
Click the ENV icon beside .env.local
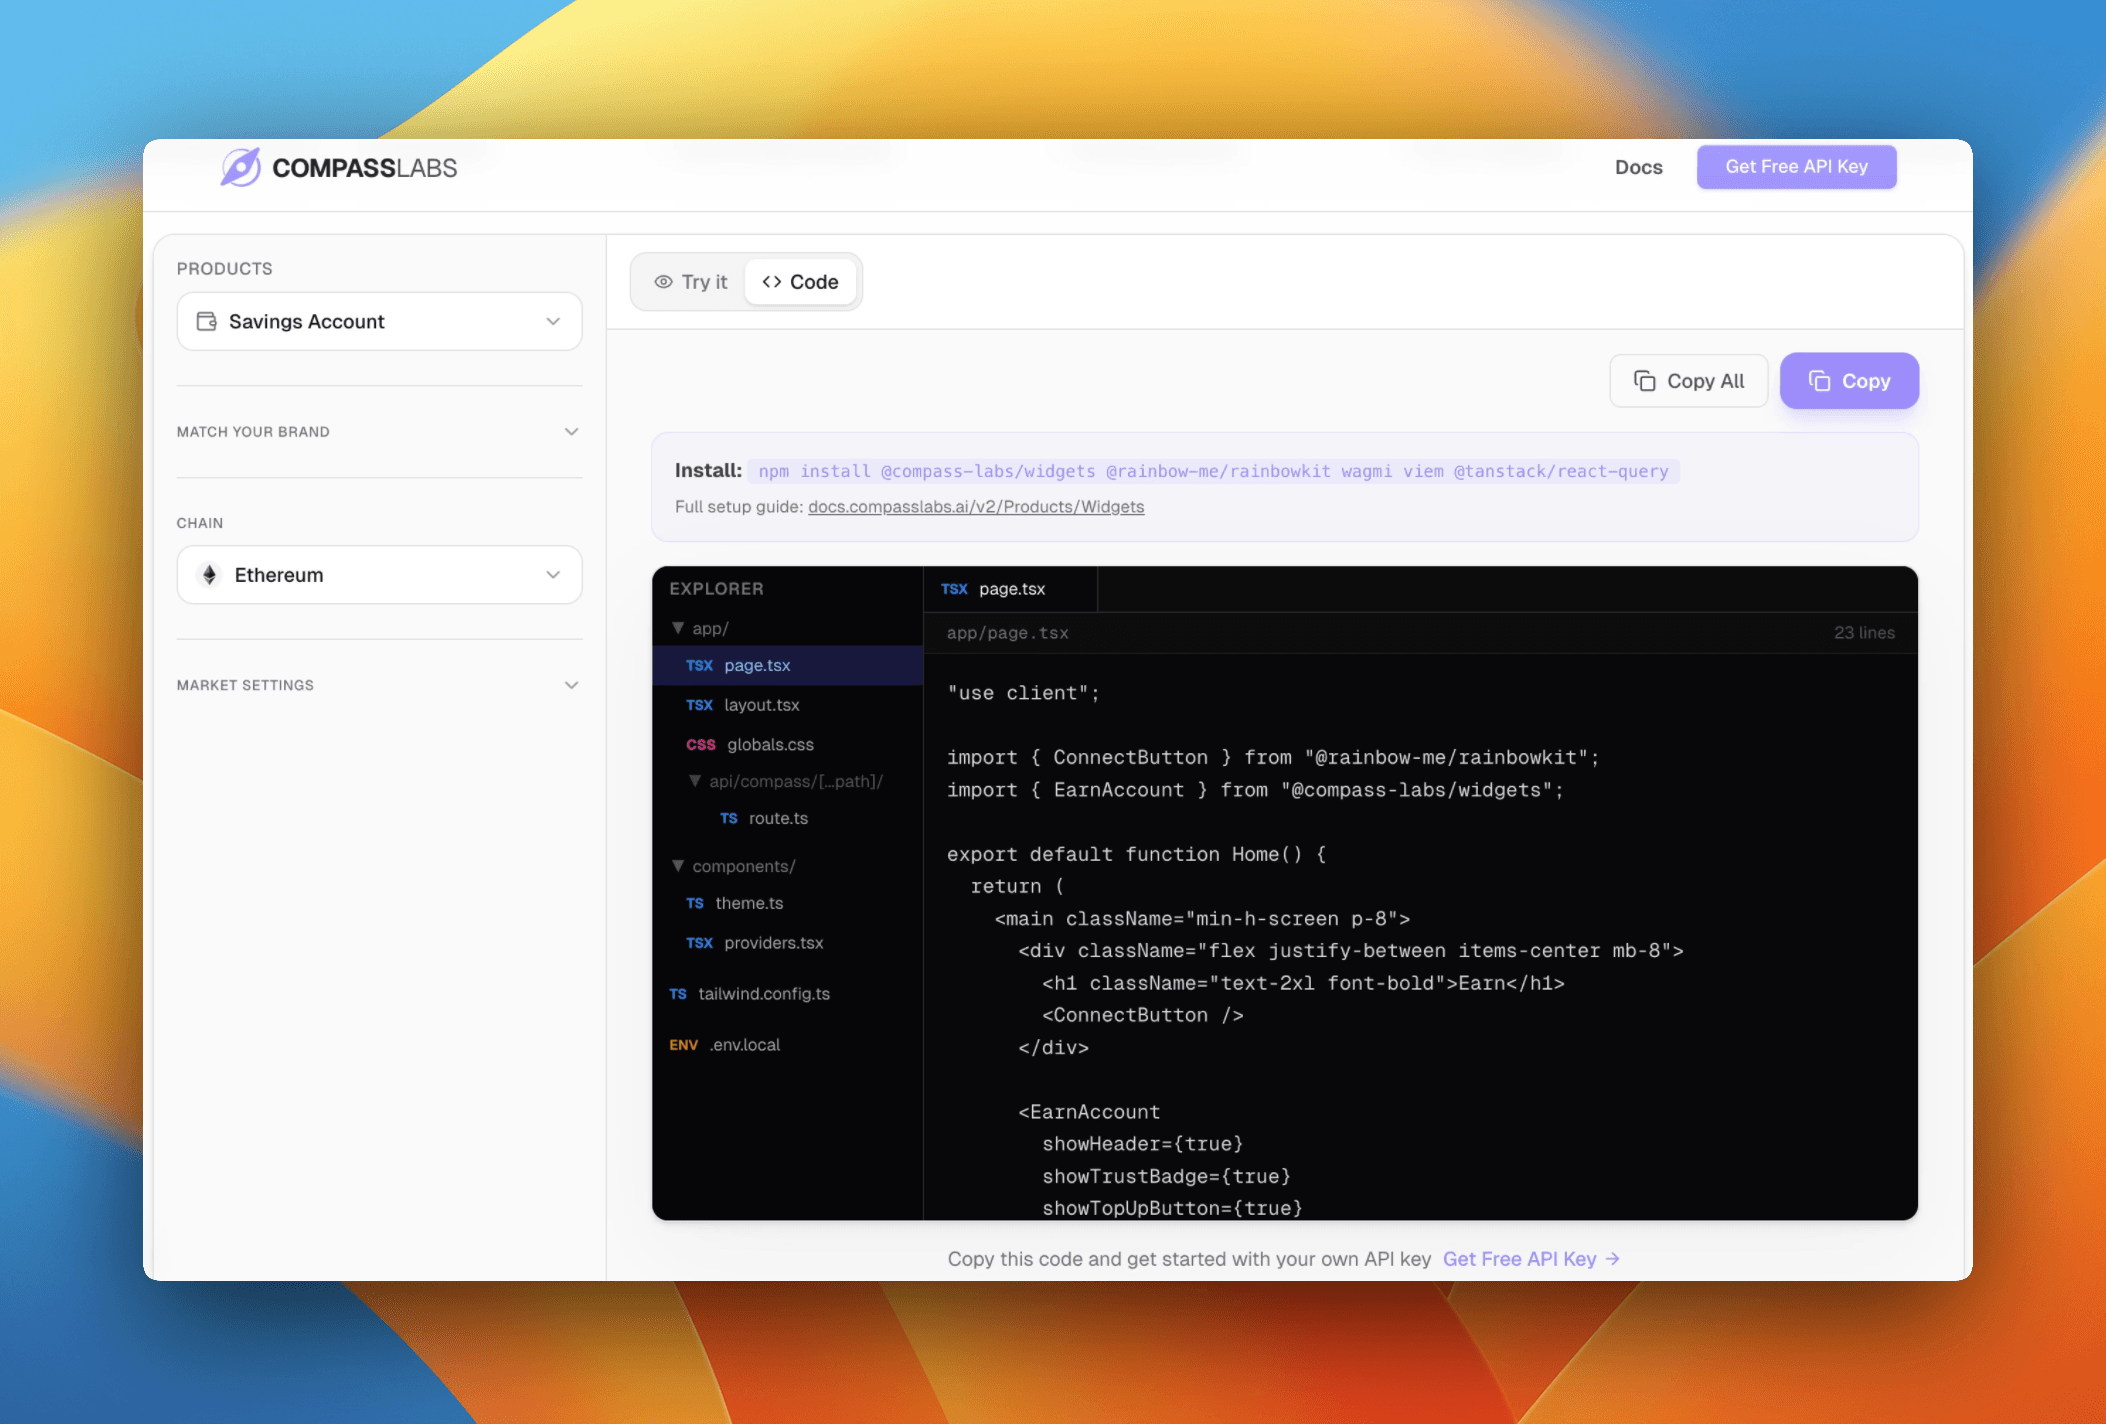[x=683, y=1044]
